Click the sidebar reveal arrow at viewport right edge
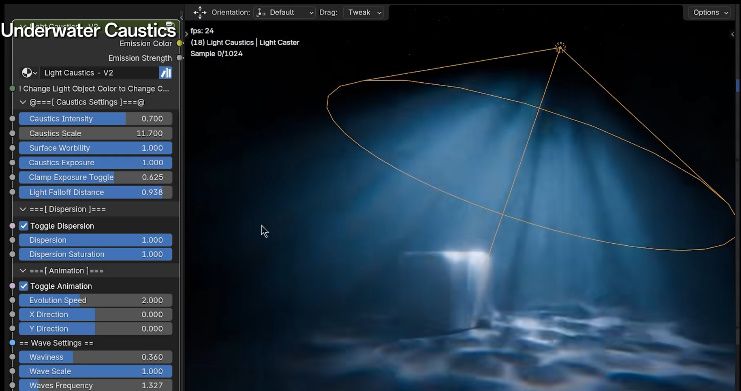The image size is (741, 391). 733,34
